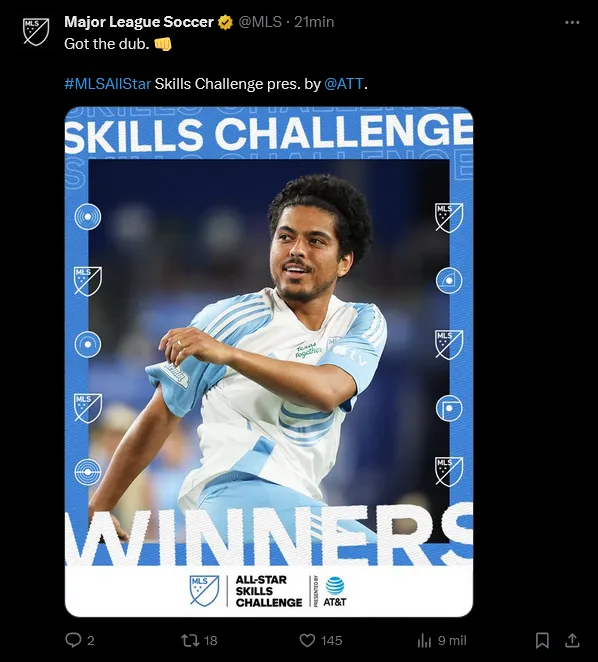
Task: Click the 18 reposts count
Action: click(210, 640)
